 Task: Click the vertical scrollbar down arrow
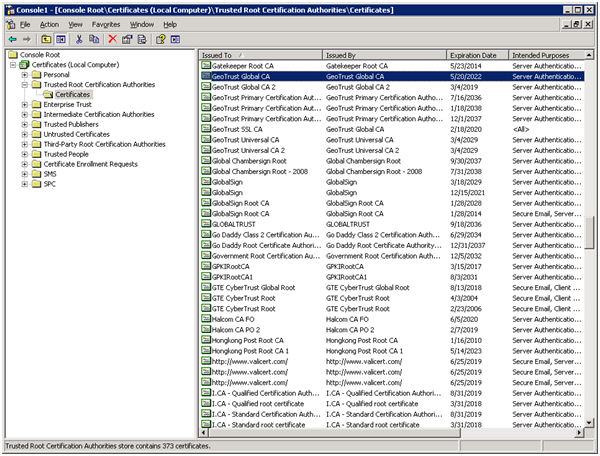(x=589, y=423)
